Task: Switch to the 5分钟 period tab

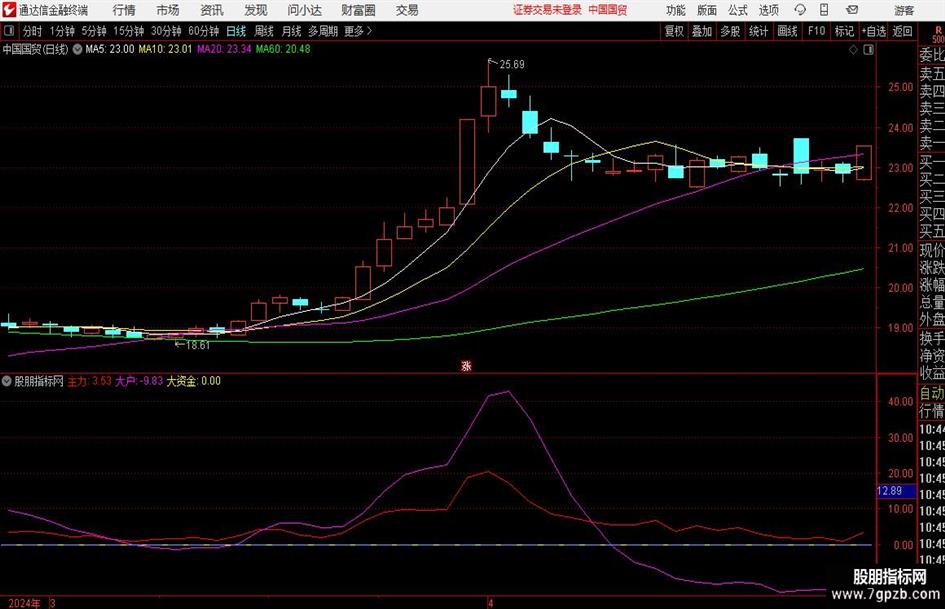Action: coord(94,31)
